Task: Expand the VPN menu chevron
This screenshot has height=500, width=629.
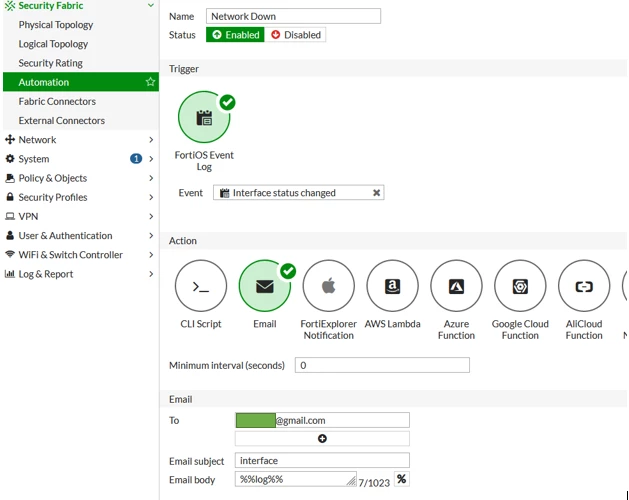Action: 151,216
